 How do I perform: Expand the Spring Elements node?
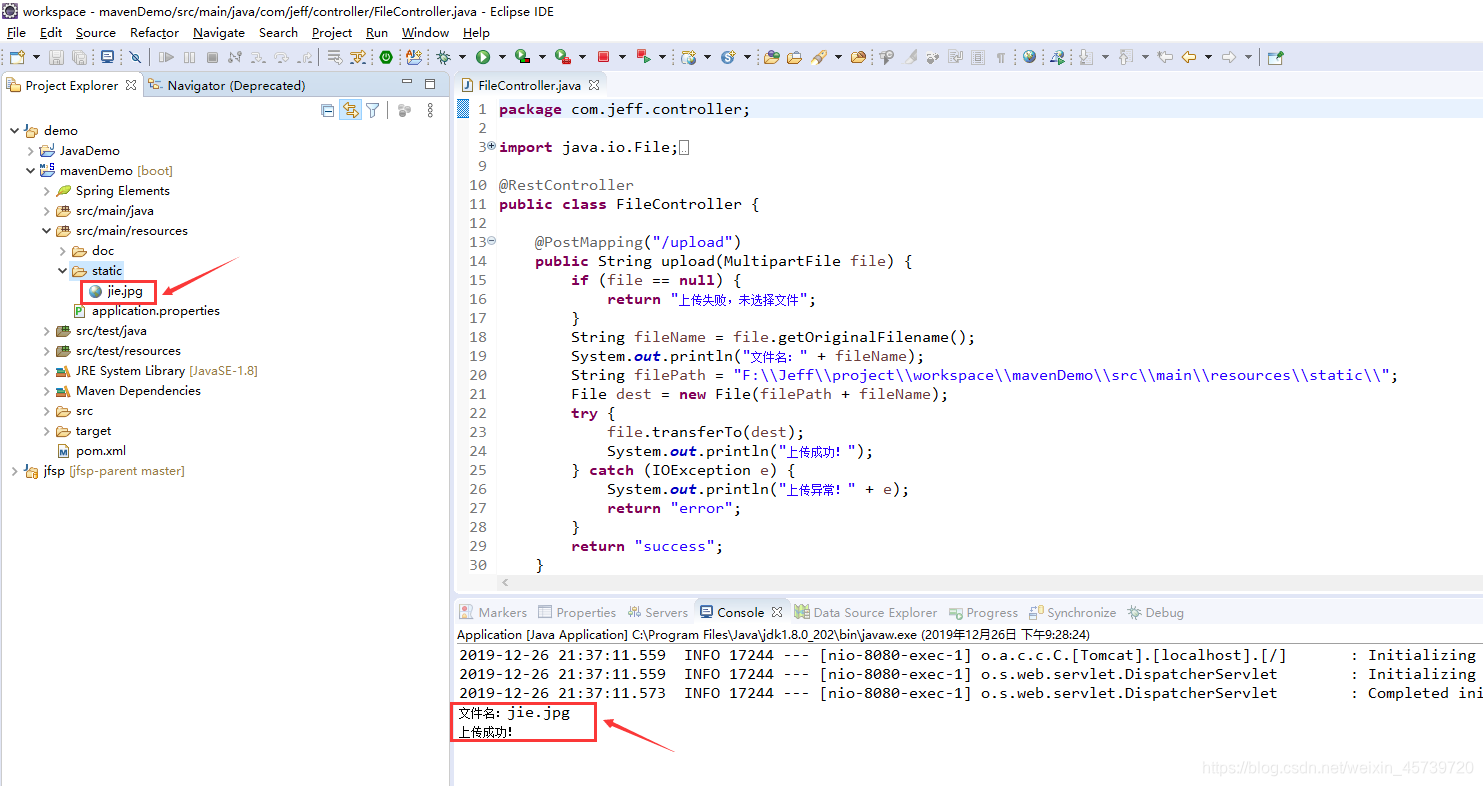47,191
